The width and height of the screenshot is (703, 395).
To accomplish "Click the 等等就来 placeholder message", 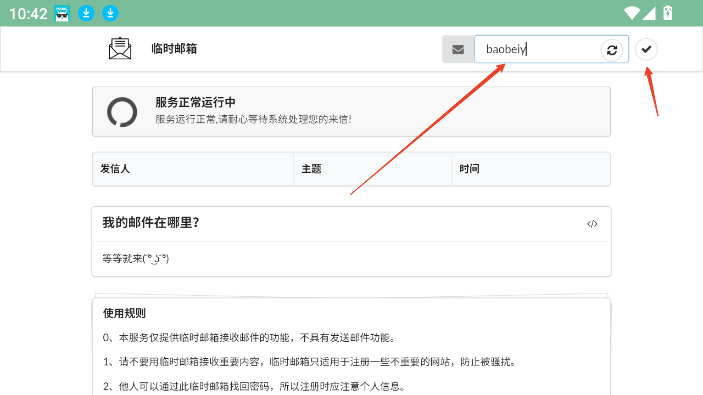I will (135, 258).
